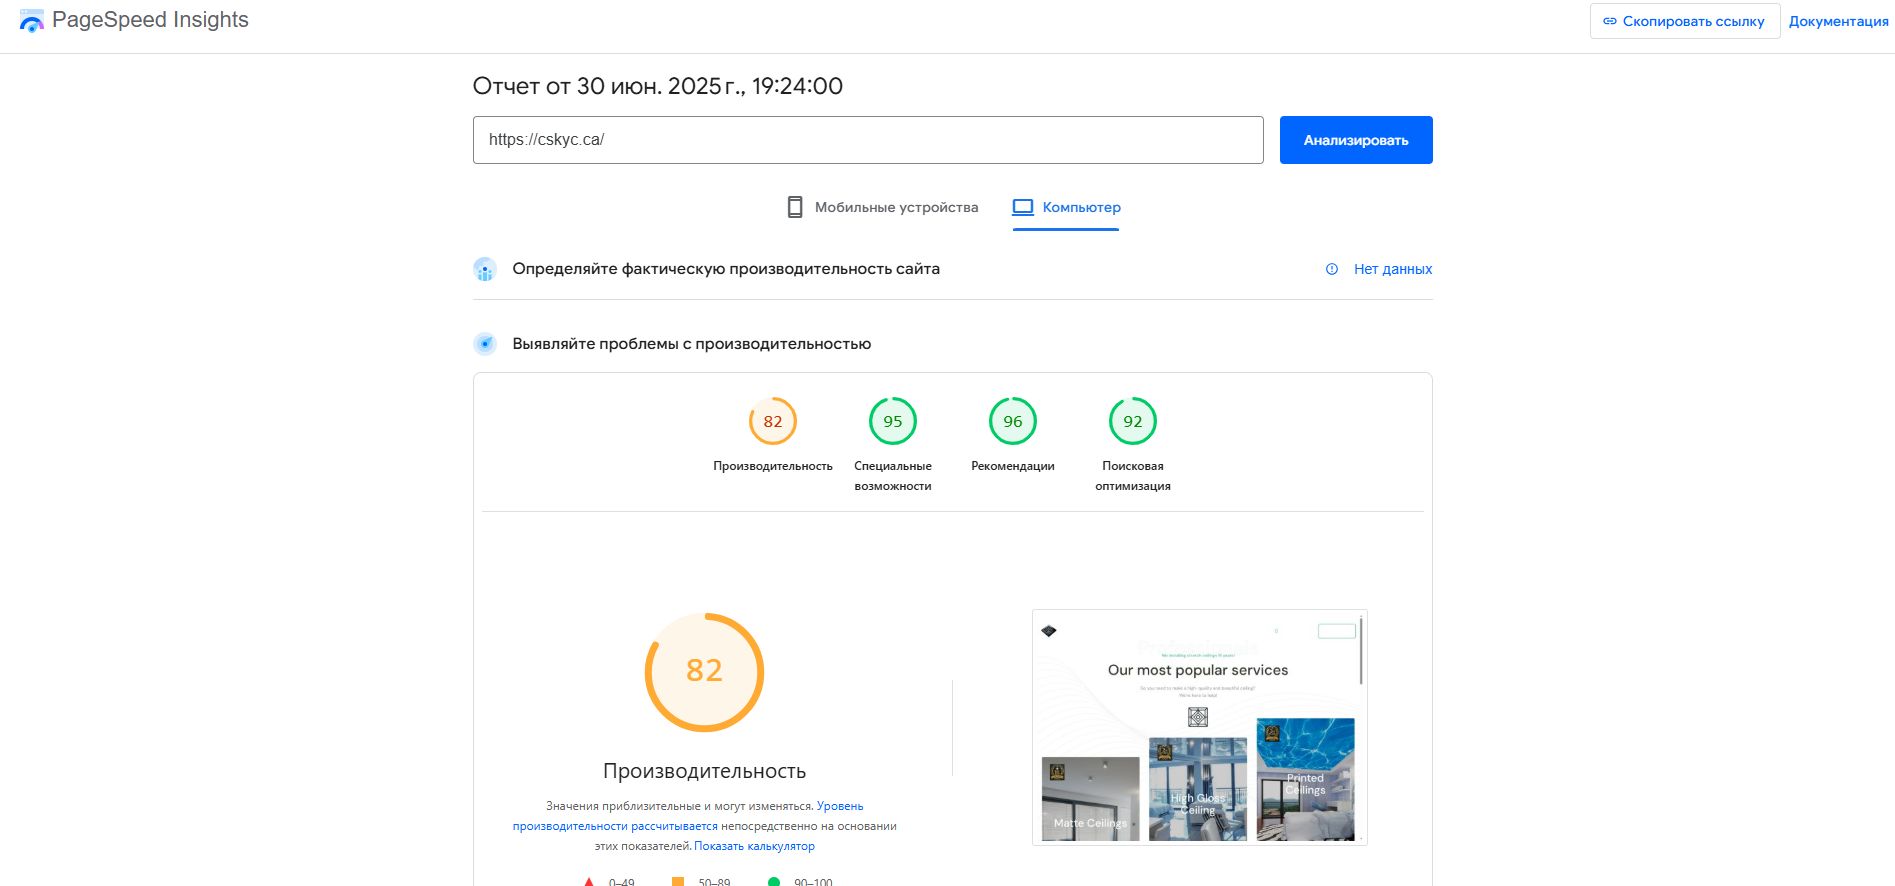Screen dimensions: 1895x886
Task: Click the link icon in Скопировать ссылку button
Action: tap(1609, 21)
